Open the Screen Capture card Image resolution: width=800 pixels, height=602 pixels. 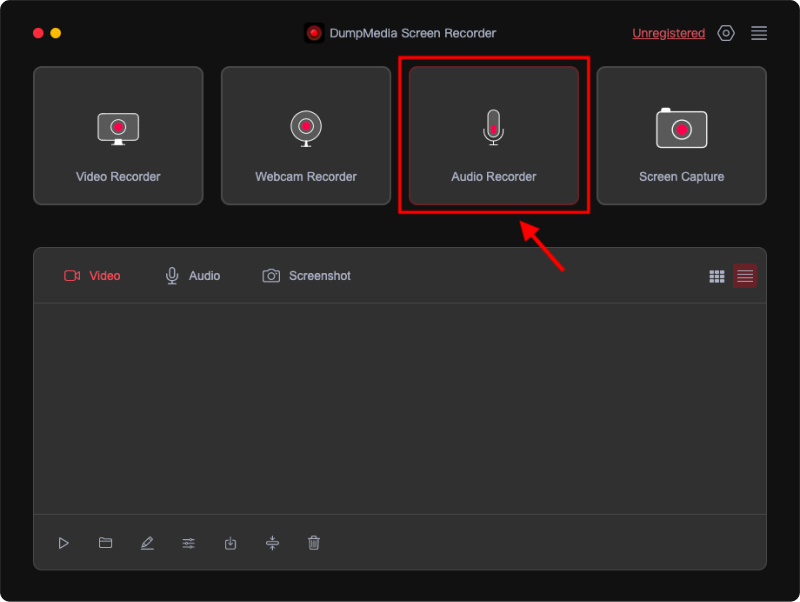pos(681,136)
